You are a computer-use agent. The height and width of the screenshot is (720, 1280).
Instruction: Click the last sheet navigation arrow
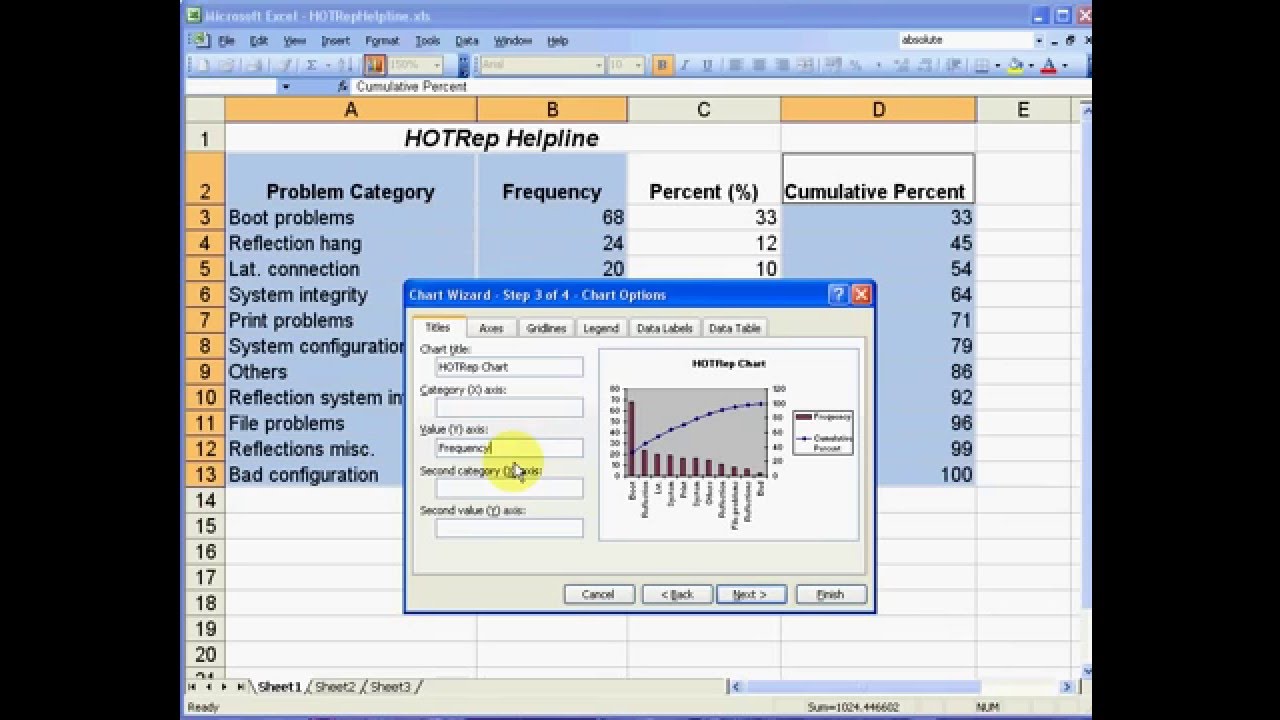coord(240,687)
